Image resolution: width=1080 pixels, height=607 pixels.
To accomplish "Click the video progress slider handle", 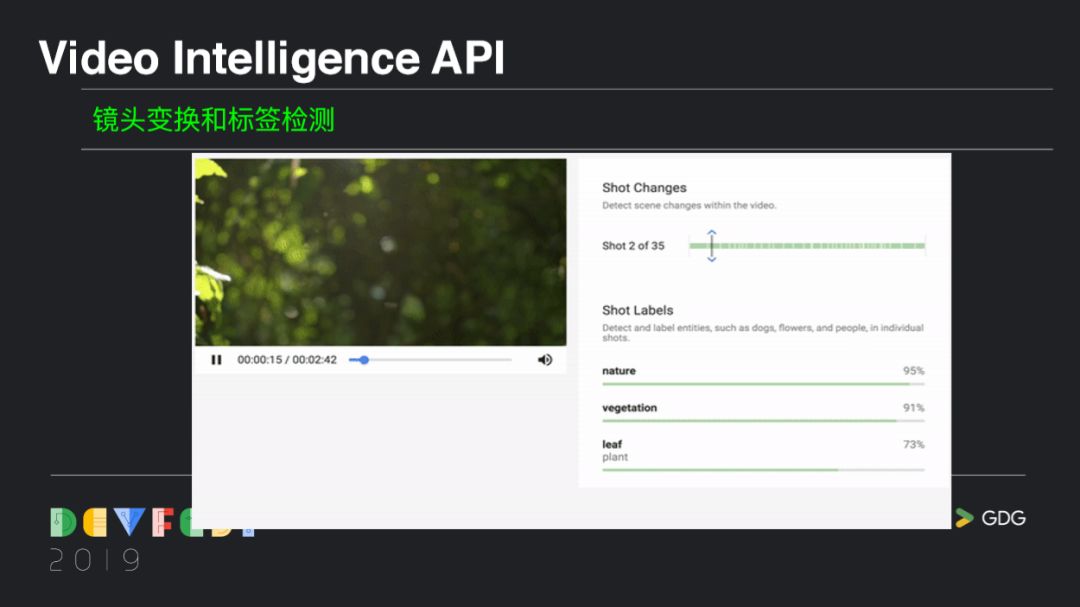I will (x=364, y=360).
